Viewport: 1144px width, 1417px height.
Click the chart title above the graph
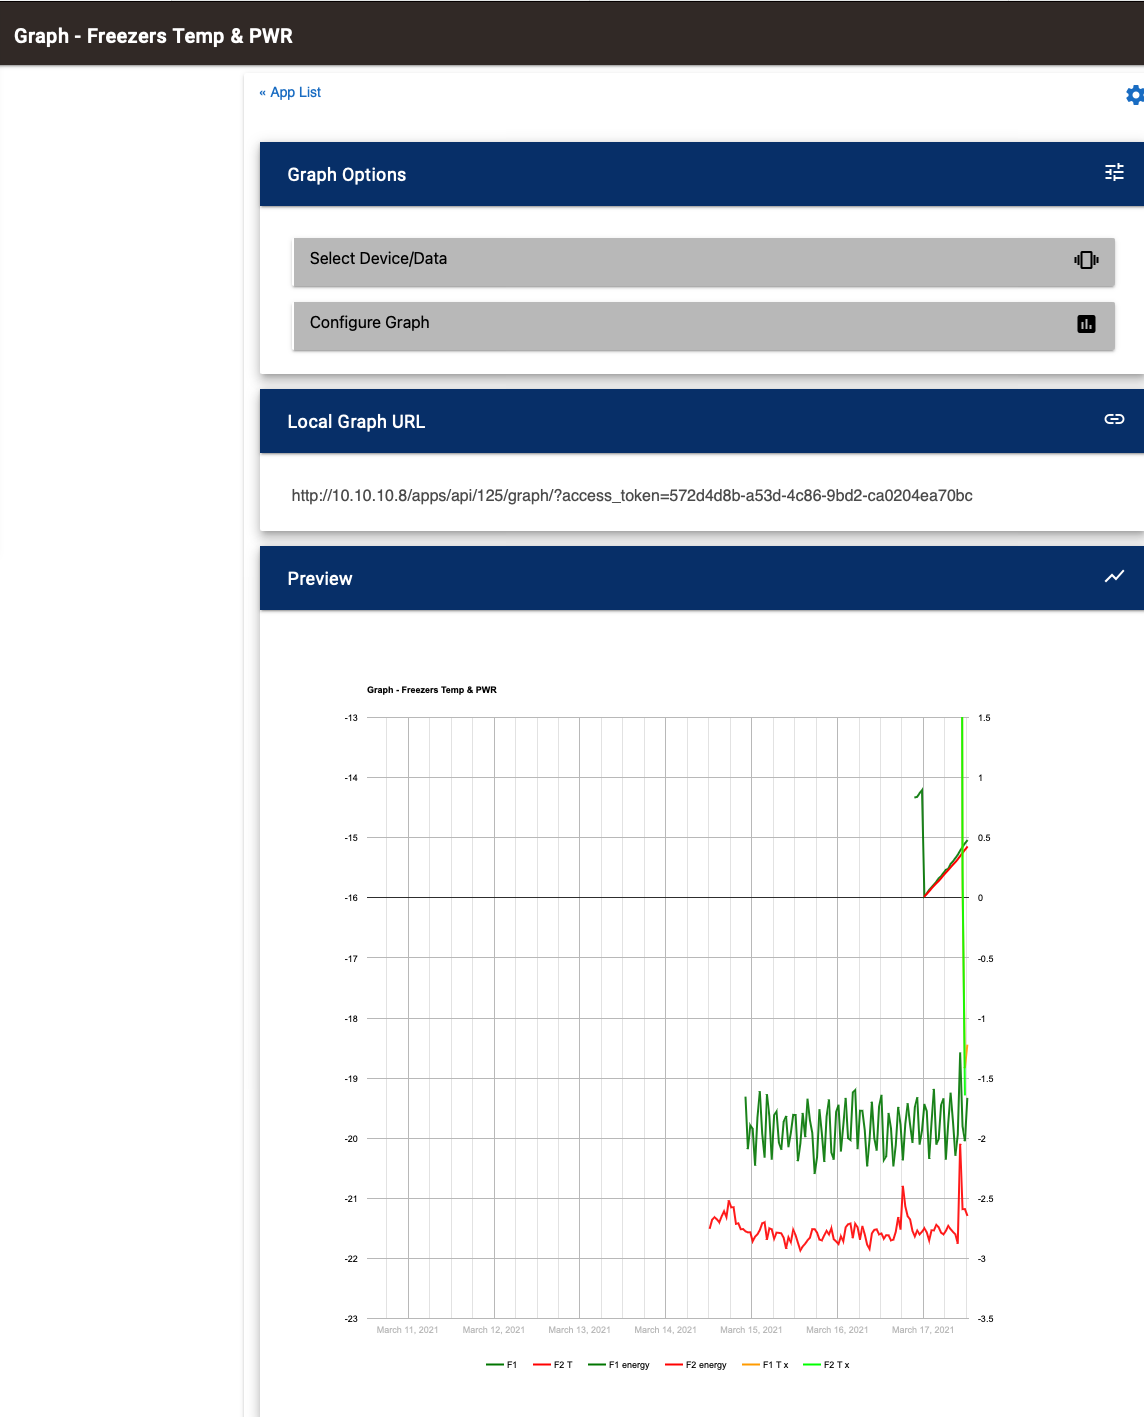click(431, 690)
